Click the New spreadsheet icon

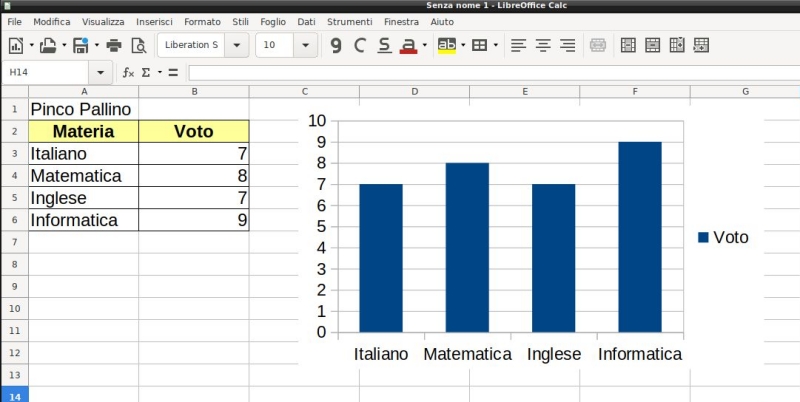point(16,45)
